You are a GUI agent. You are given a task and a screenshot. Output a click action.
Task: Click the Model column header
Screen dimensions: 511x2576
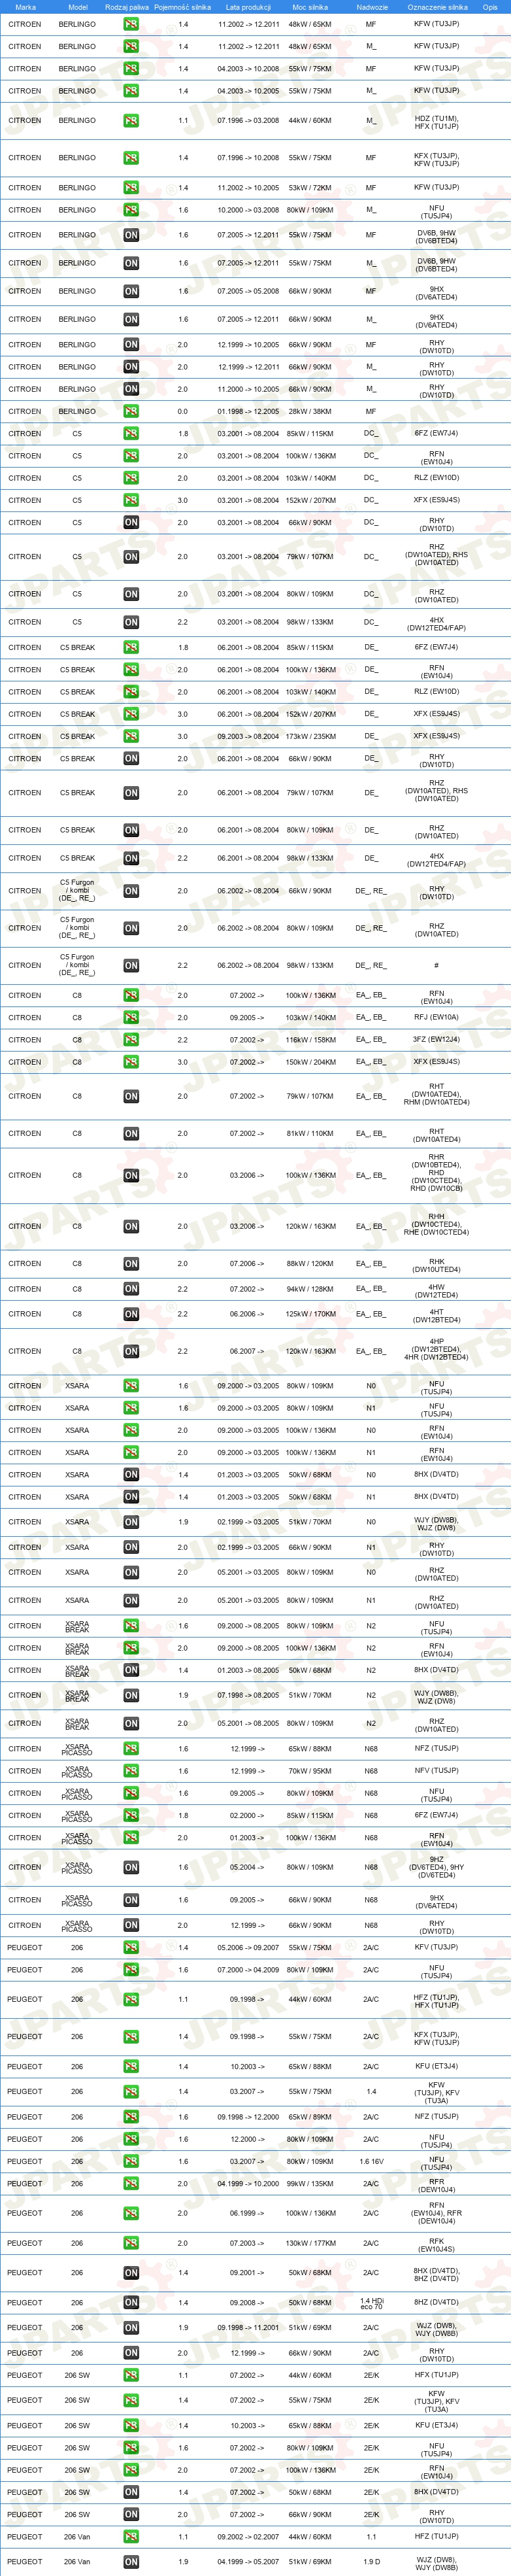77,7
